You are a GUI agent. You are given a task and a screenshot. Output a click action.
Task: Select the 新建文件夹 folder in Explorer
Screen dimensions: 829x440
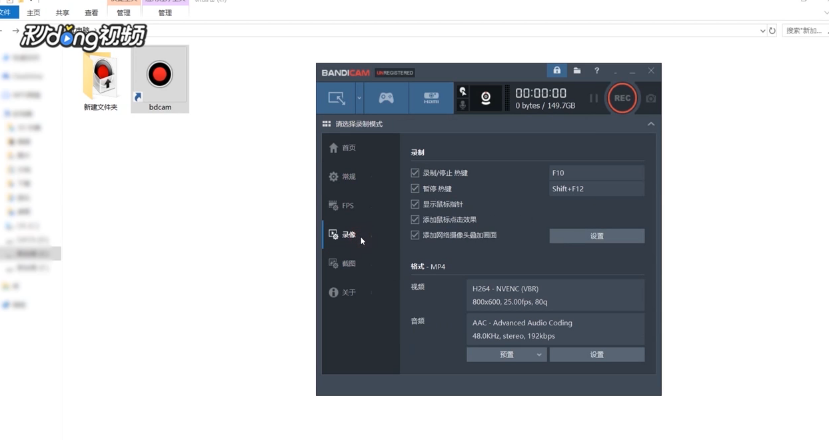(x=100, y=81)
